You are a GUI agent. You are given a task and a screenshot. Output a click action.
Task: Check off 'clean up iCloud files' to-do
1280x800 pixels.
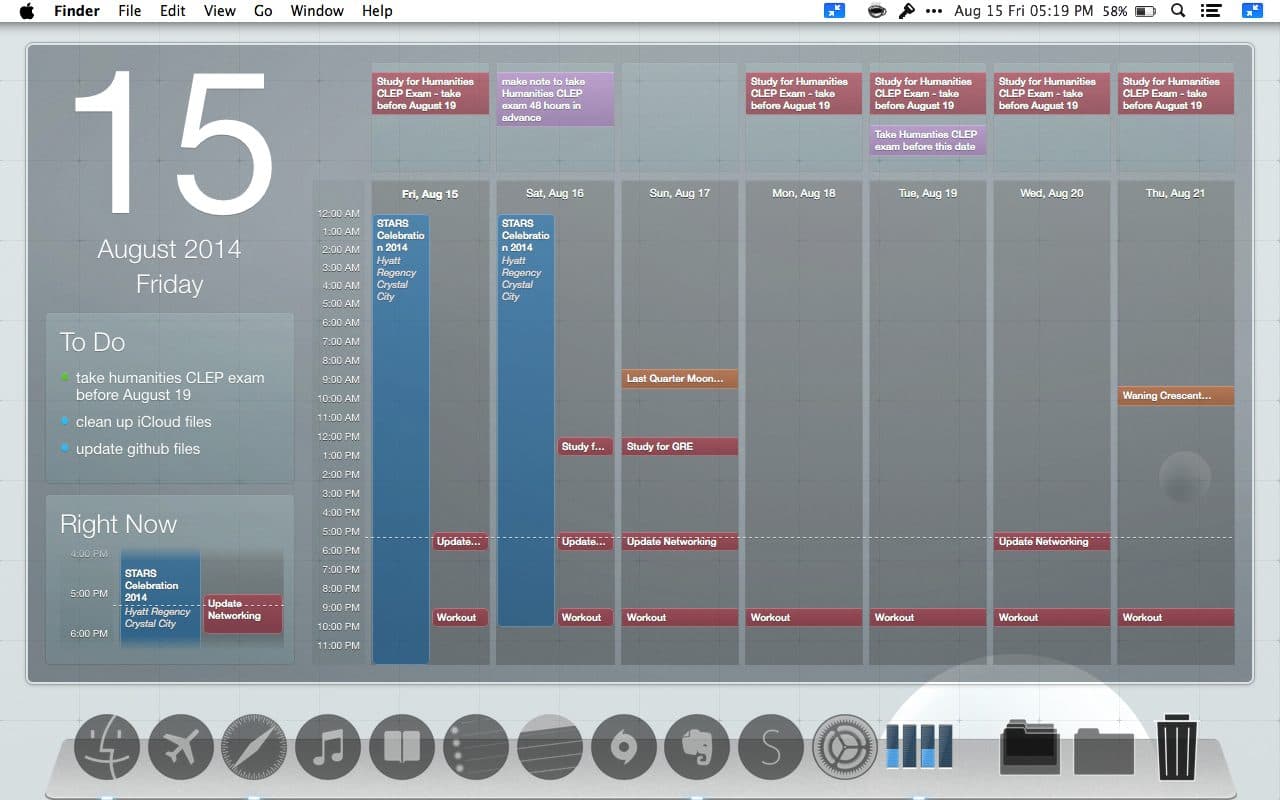pos(65,422)
